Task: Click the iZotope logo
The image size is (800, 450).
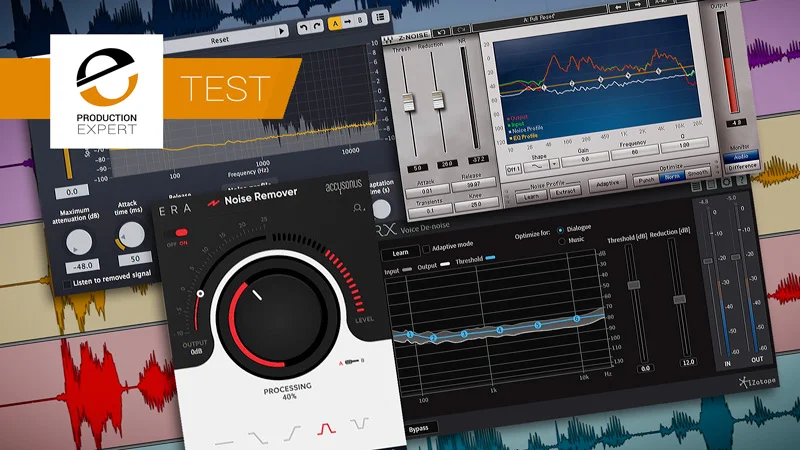Action: tap(758, 381)
